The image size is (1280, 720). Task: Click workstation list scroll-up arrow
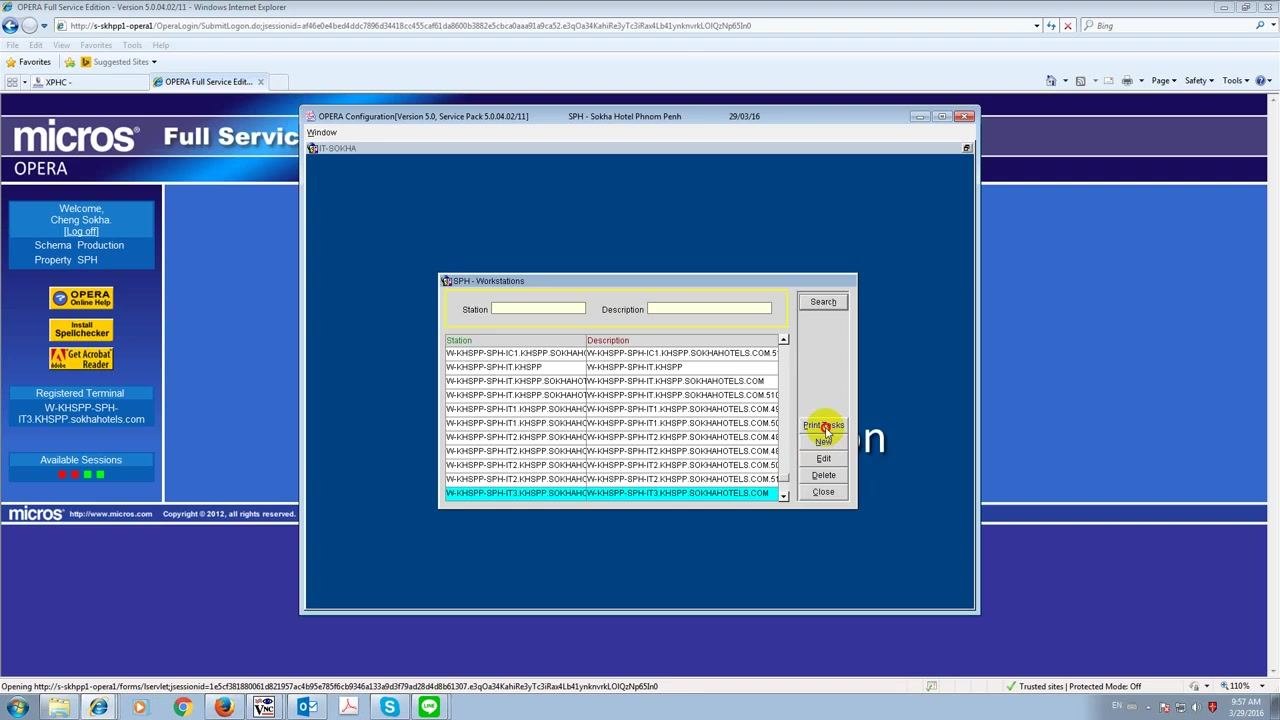(x=784, y=341)
